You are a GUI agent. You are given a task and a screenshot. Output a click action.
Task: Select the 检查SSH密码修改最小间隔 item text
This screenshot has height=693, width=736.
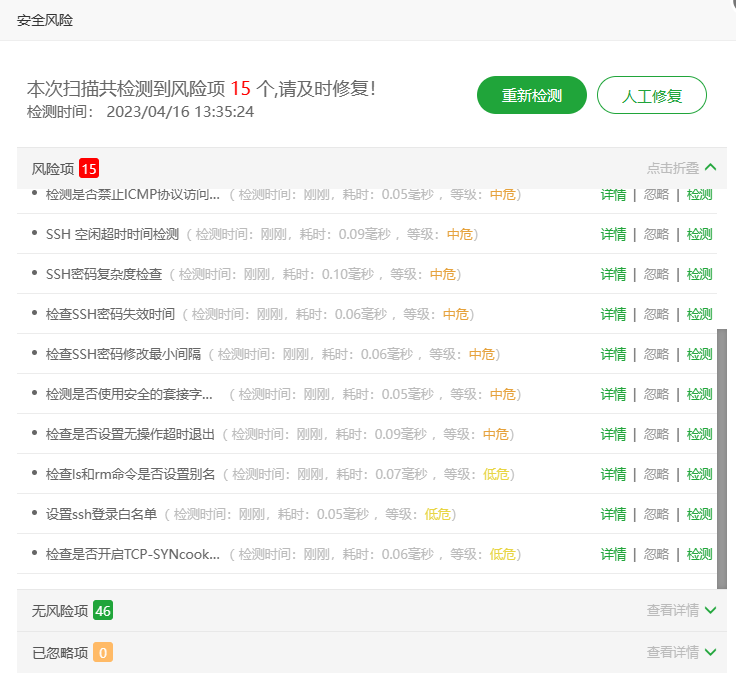tap(123, 354)
